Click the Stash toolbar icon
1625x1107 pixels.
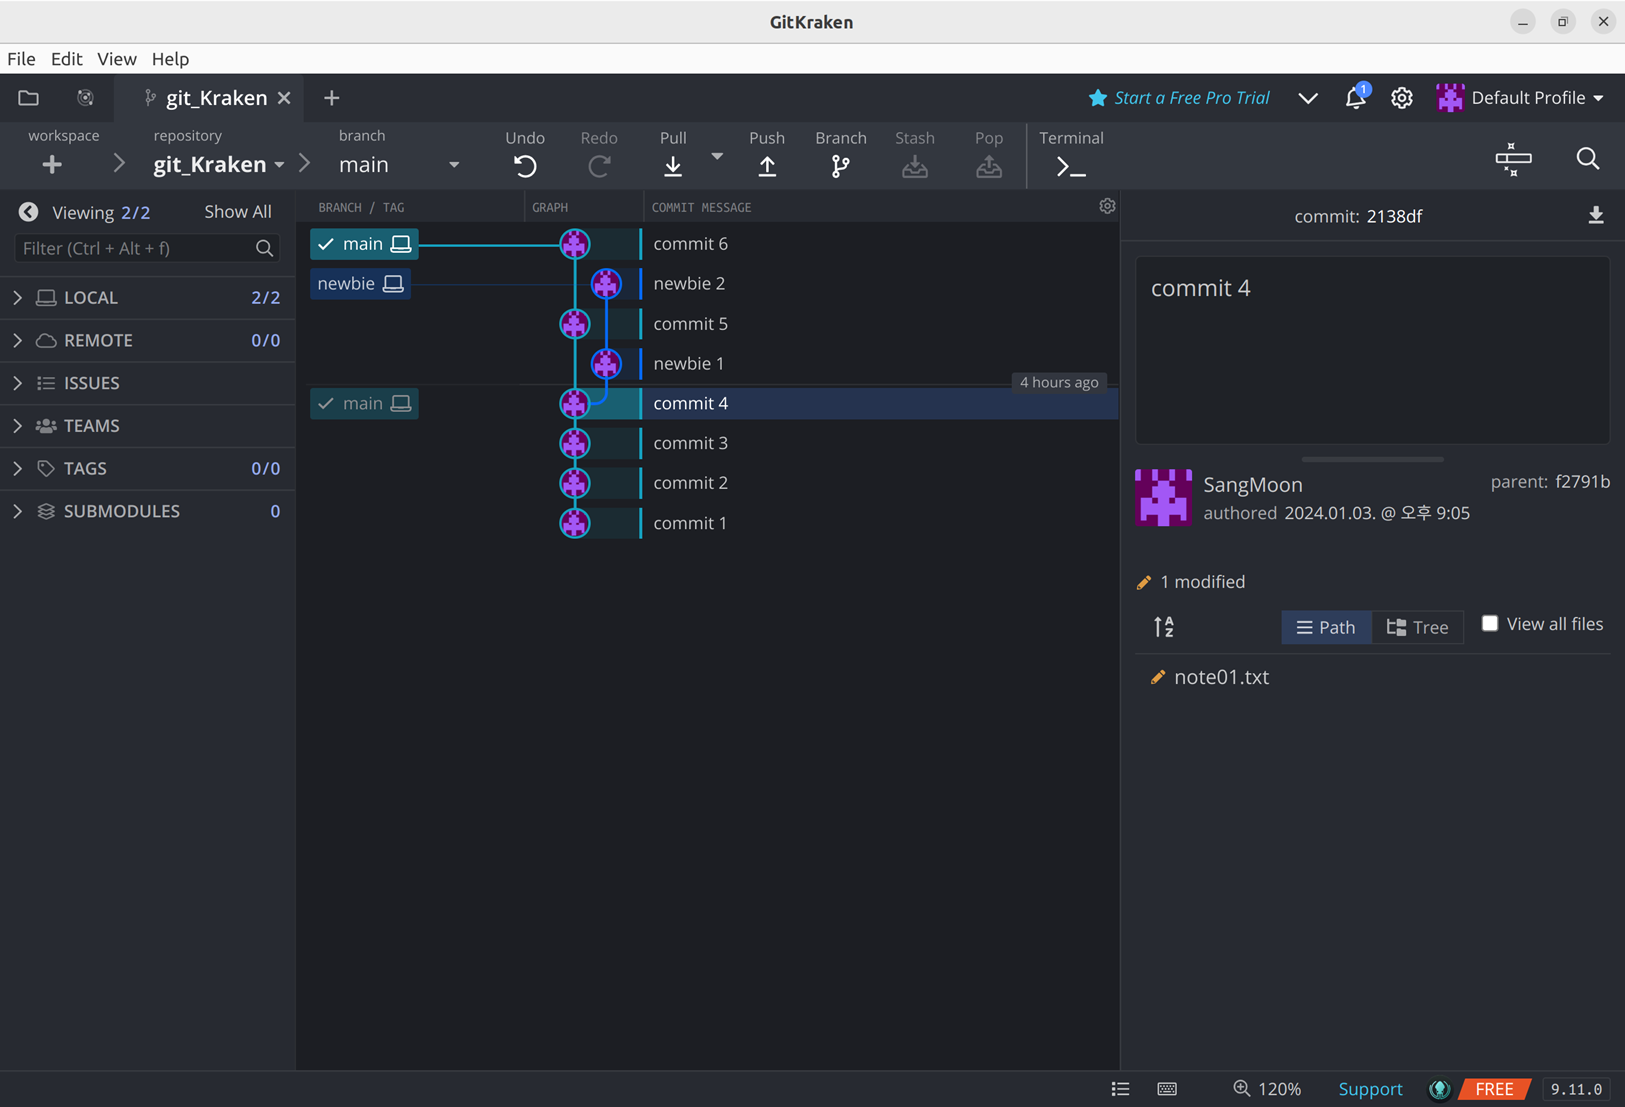[915, 166]
